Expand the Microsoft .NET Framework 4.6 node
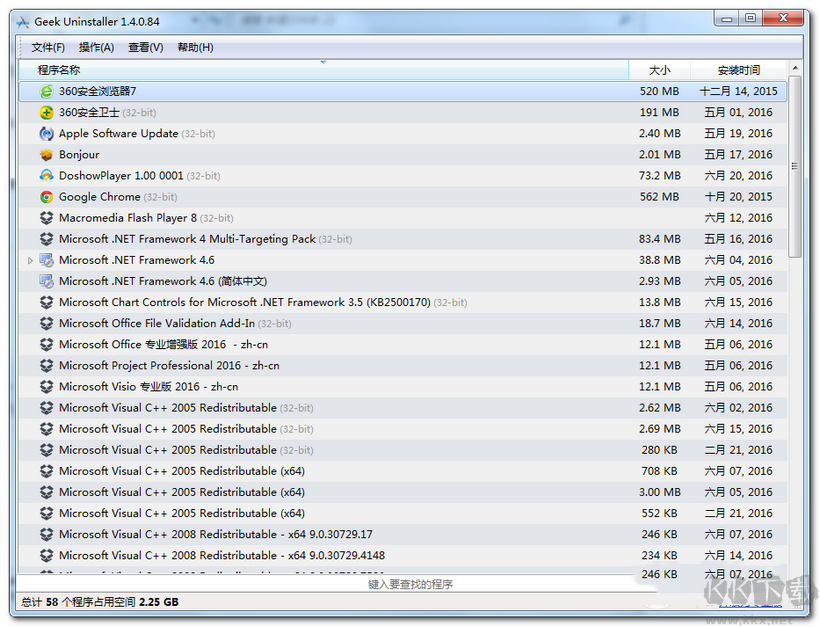The image size is (820, 627). [x=30, y=259]
